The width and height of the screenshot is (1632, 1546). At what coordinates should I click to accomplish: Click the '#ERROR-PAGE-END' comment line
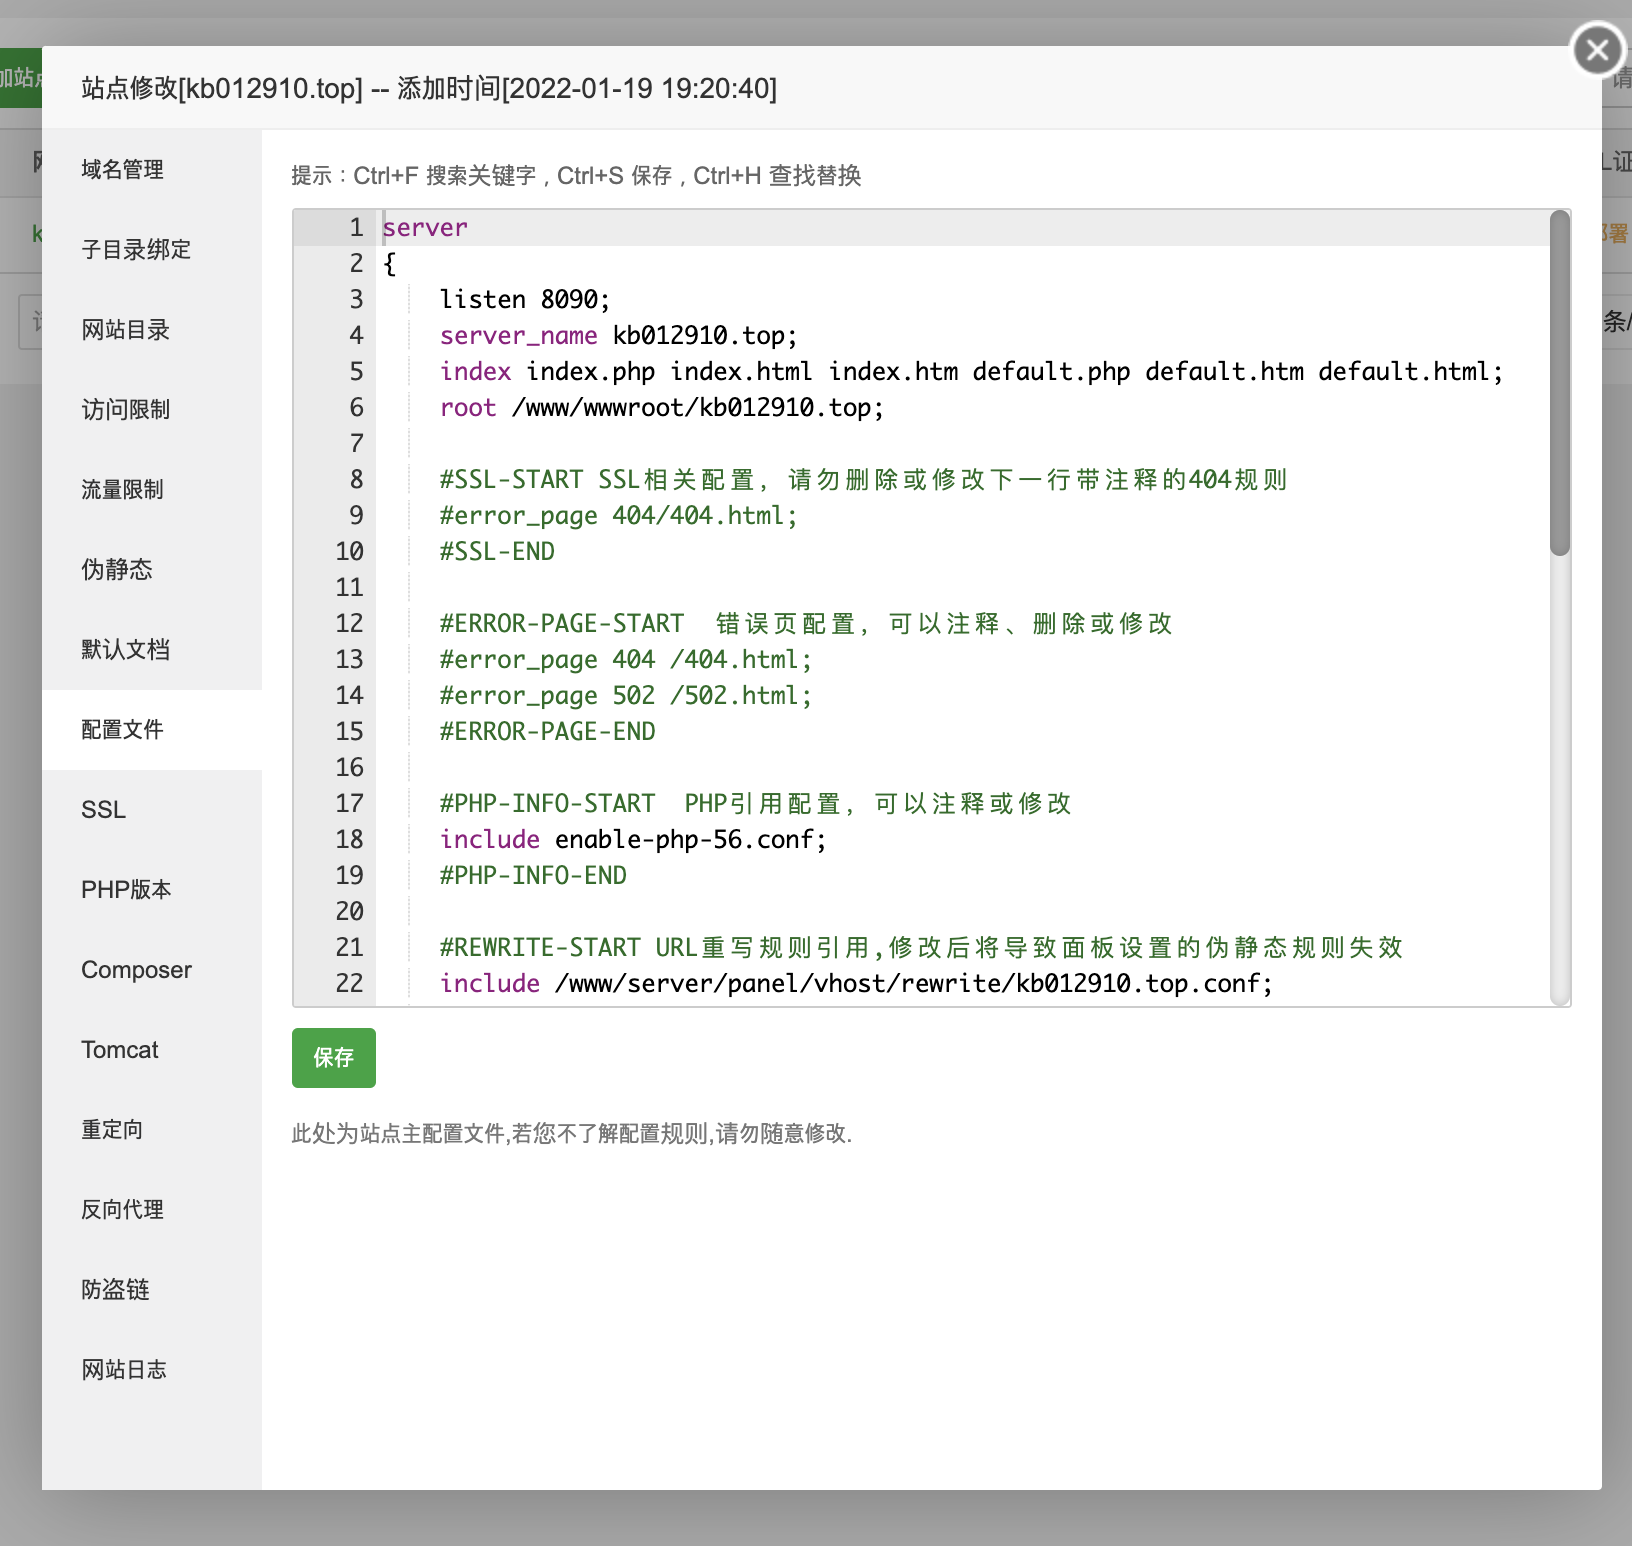547,732
